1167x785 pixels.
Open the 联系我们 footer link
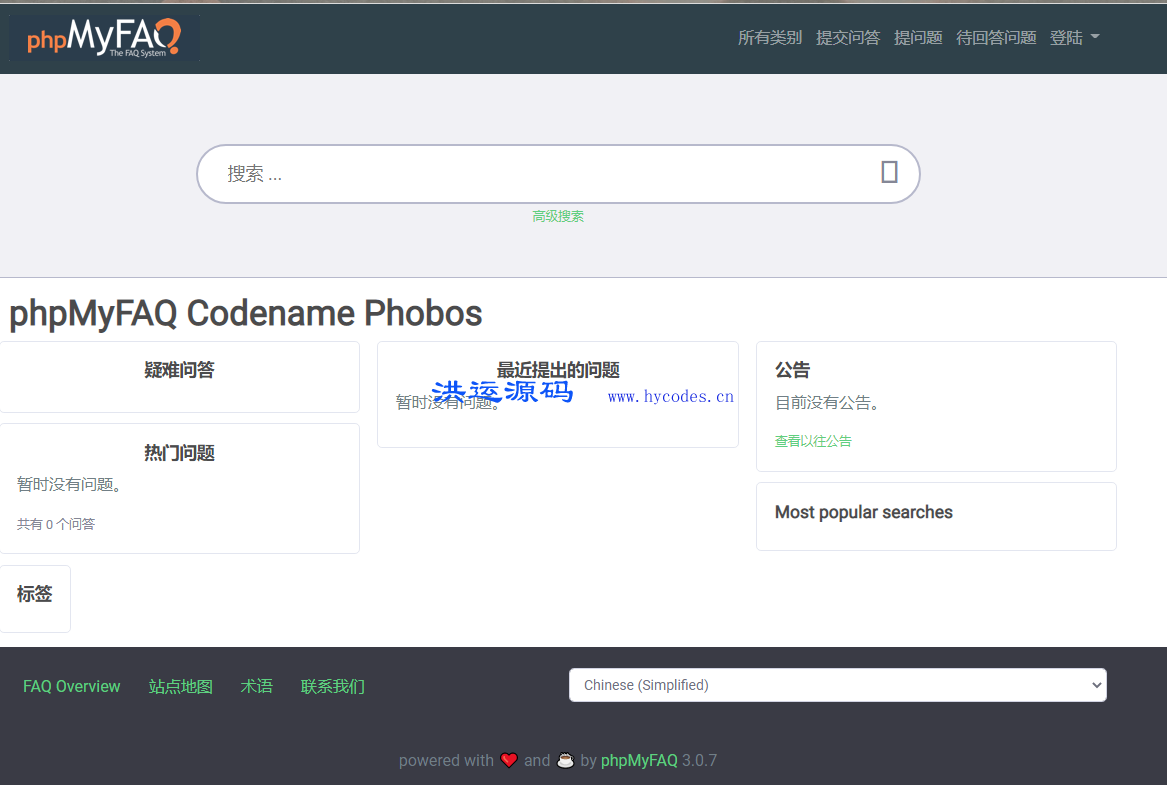click(333, 686)
